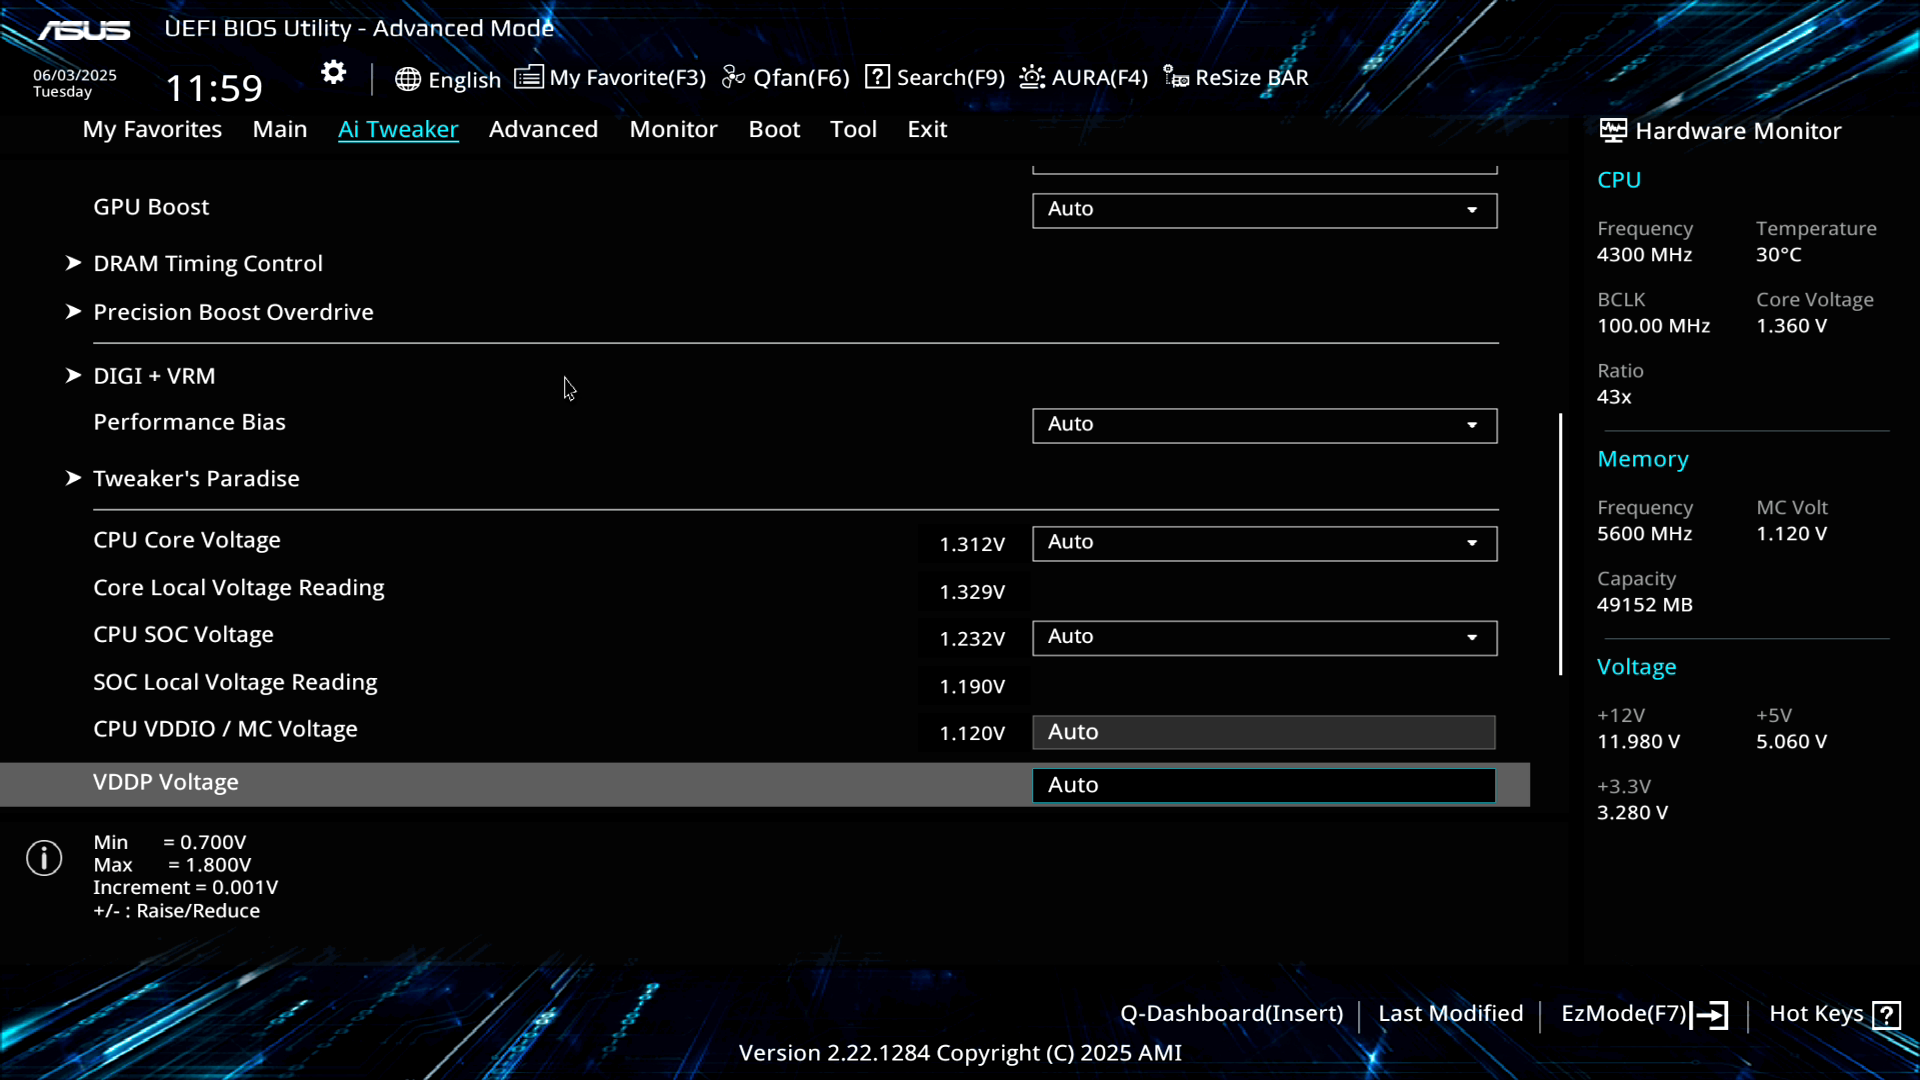This screenshot has width=1920, height=1080.
Task: Switch to EzMode(F7)
Action: pos(1643,1014)
